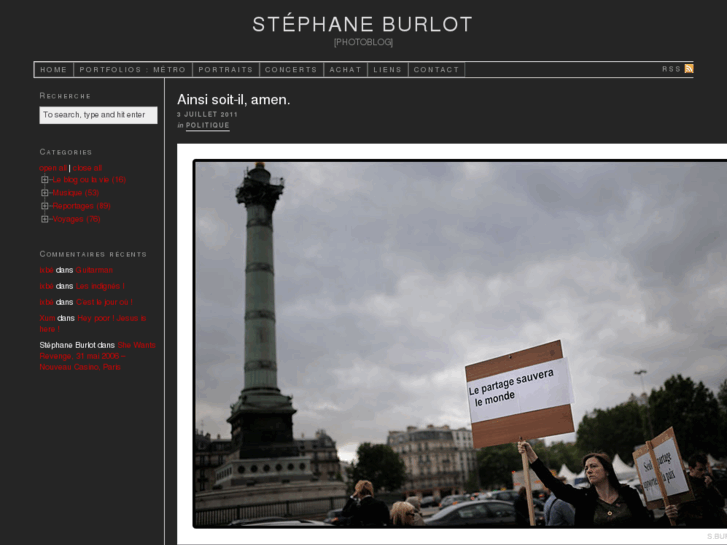
Task: Open the Musique (53) category
Action: 76,192
